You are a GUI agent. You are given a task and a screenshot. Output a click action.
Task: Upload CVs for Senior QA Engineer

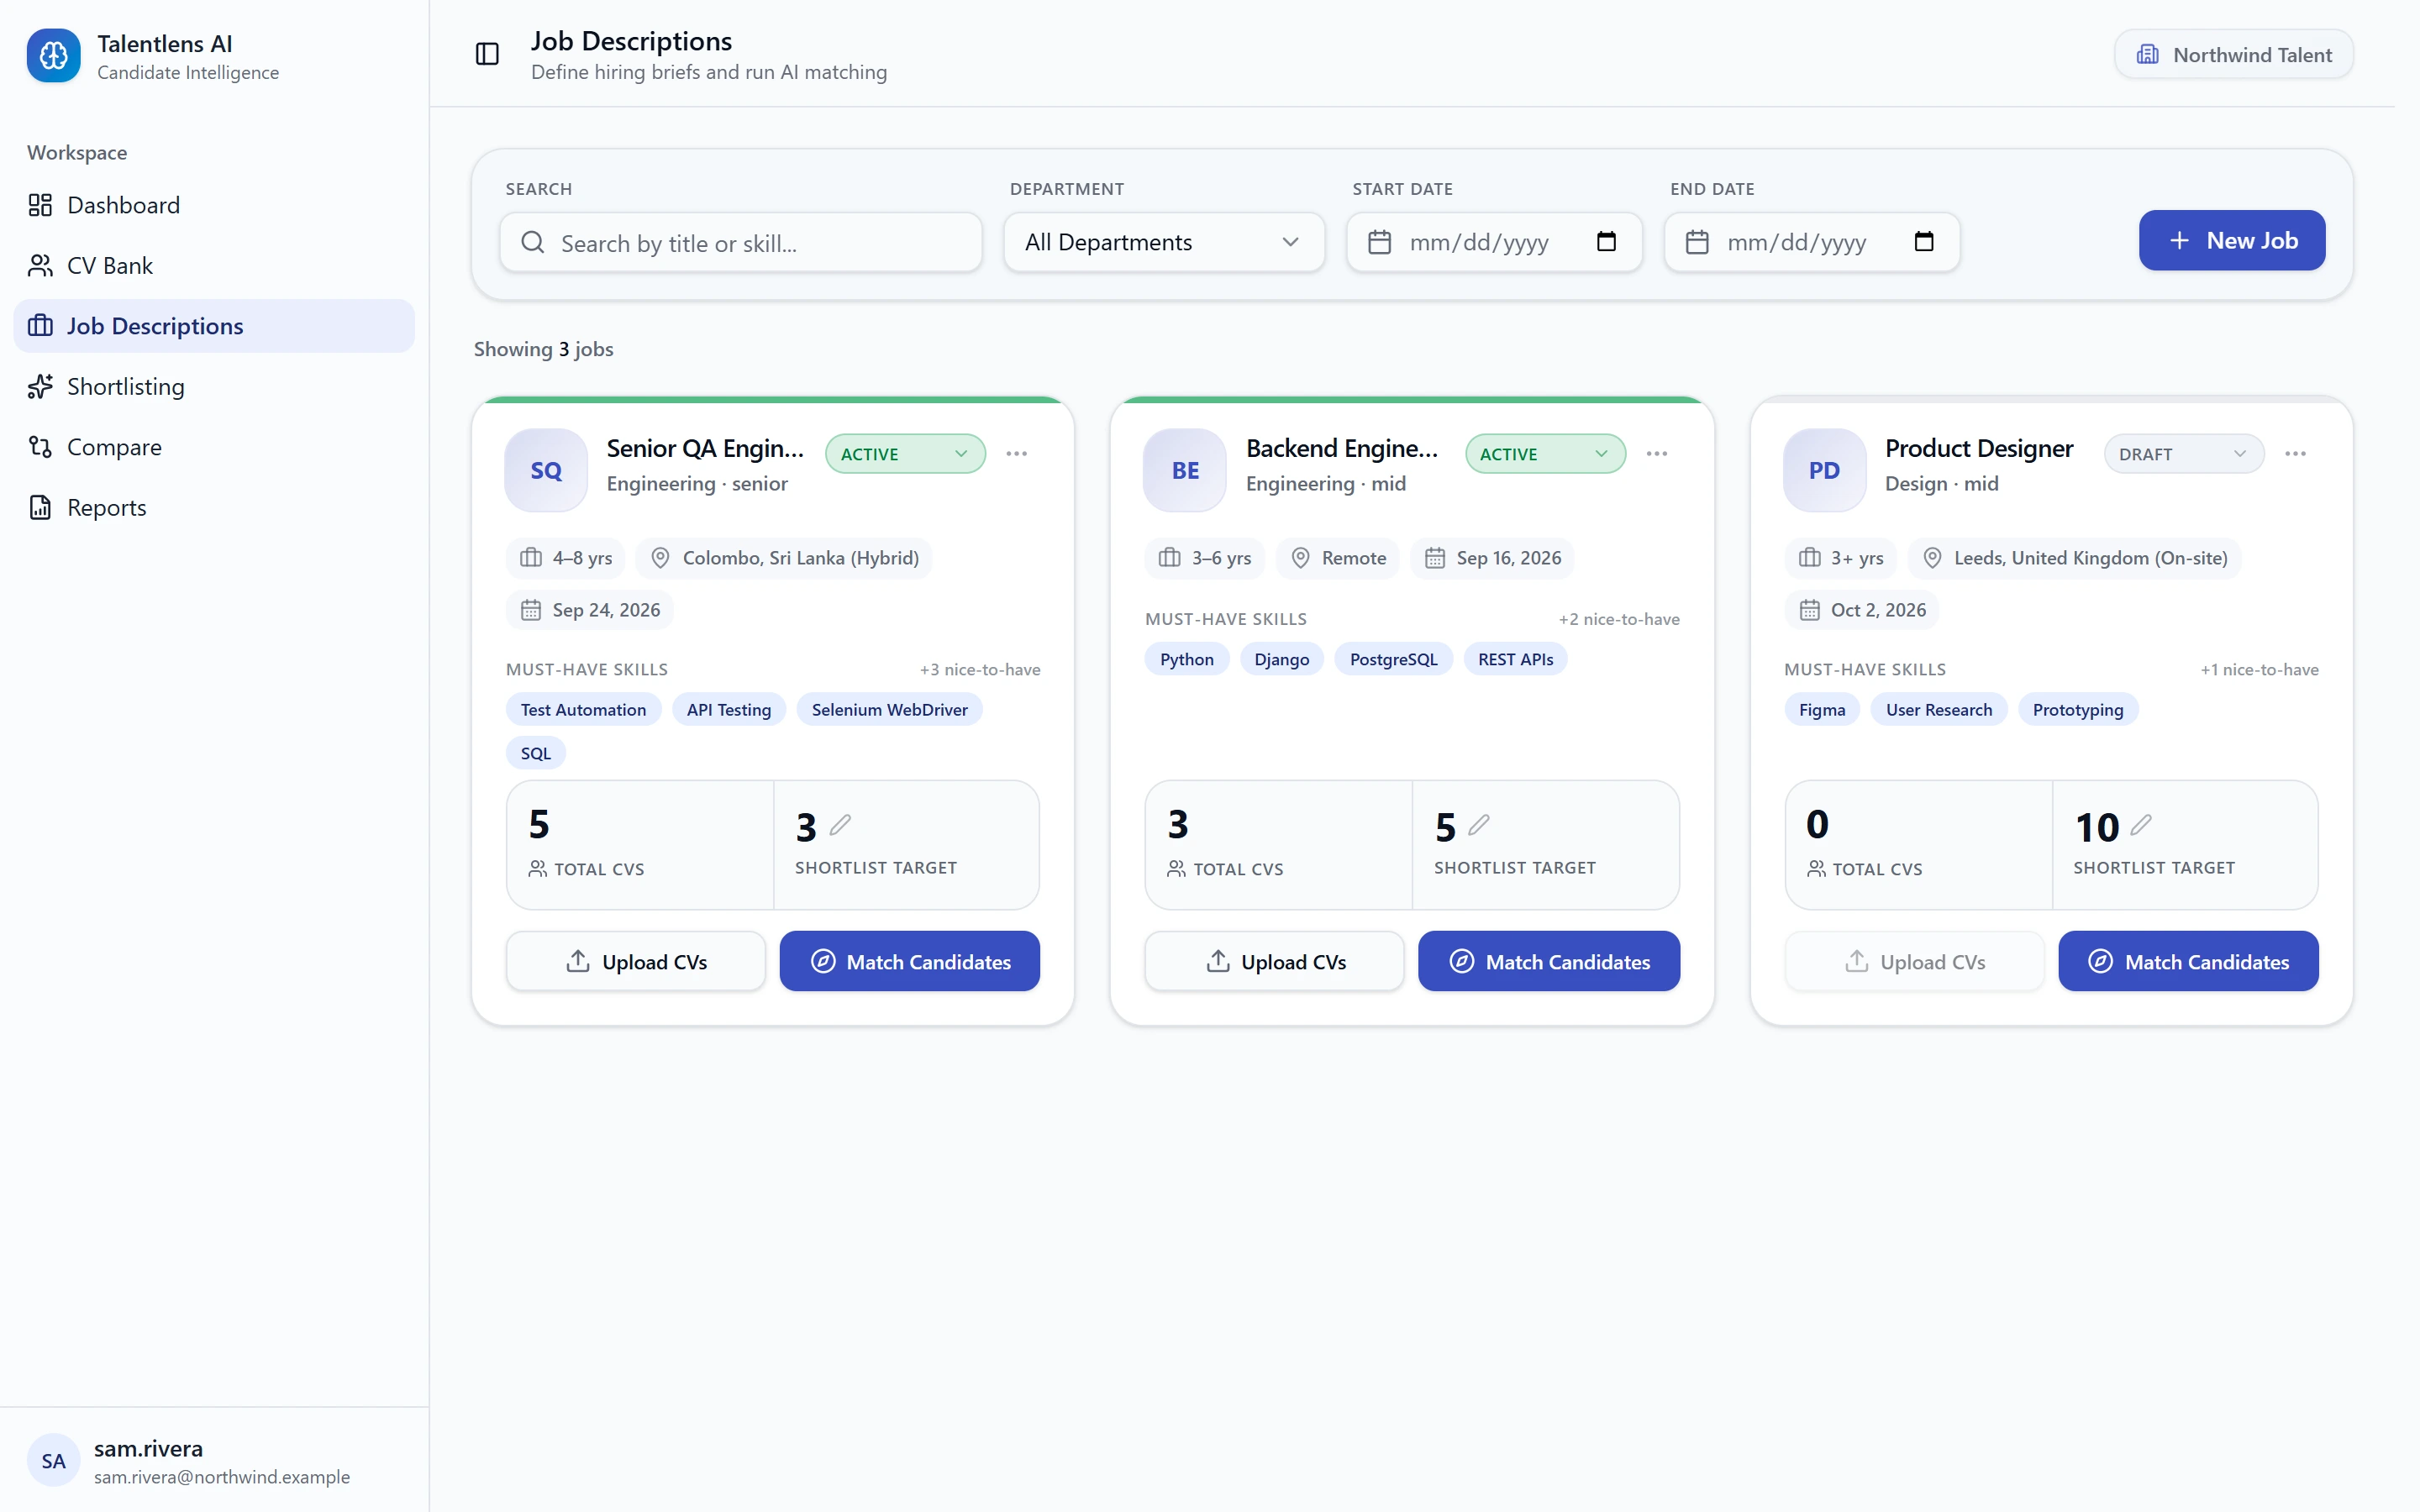636,962
